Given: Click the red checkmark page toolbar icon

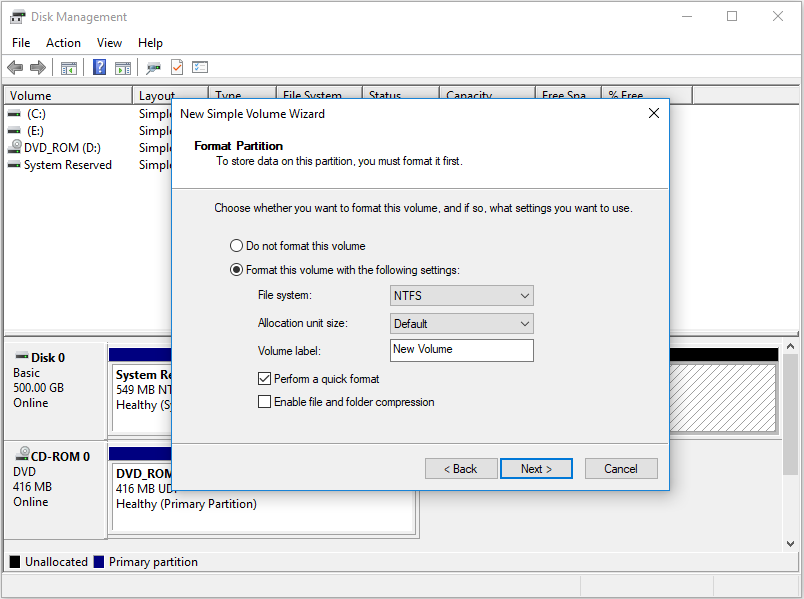Looking at the screenshot, I should [177, 68].
